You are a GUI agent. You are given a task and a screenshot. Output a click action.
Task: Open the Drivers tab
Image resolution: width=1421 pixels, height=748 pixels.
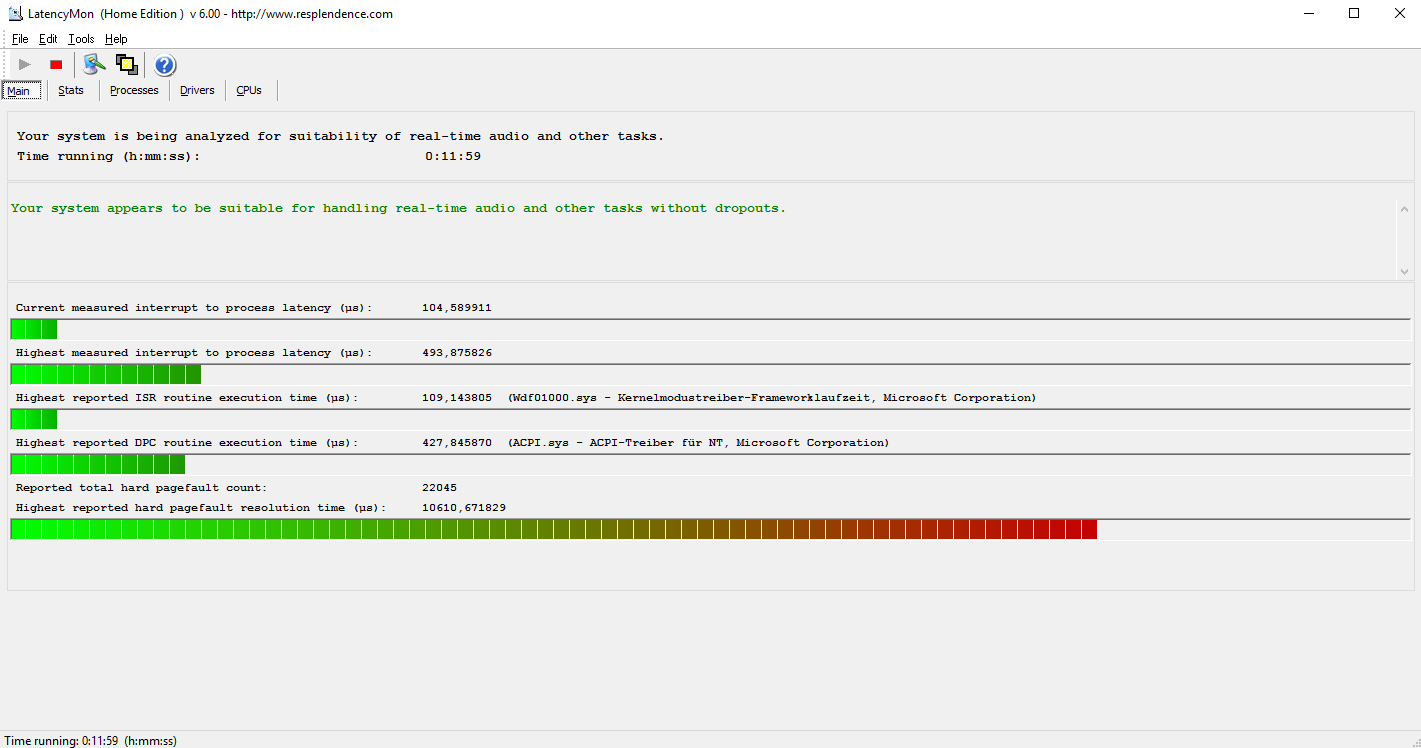(197, 91)
